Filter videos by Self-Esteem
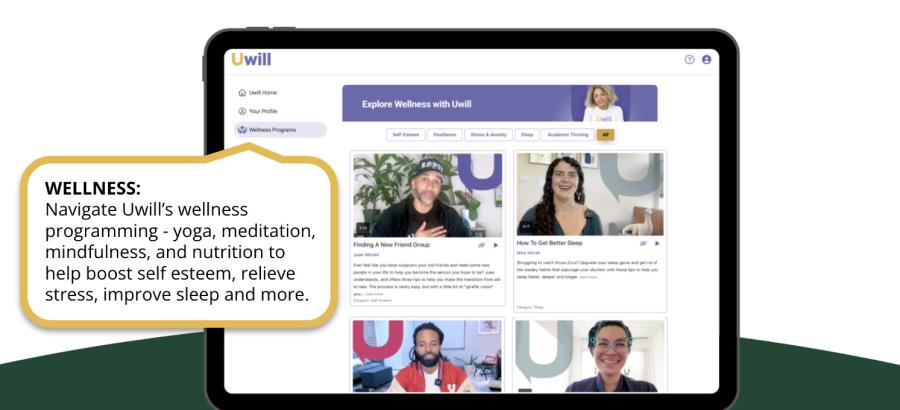This screenshot has height=410, width=900. (x=406, y=134)
